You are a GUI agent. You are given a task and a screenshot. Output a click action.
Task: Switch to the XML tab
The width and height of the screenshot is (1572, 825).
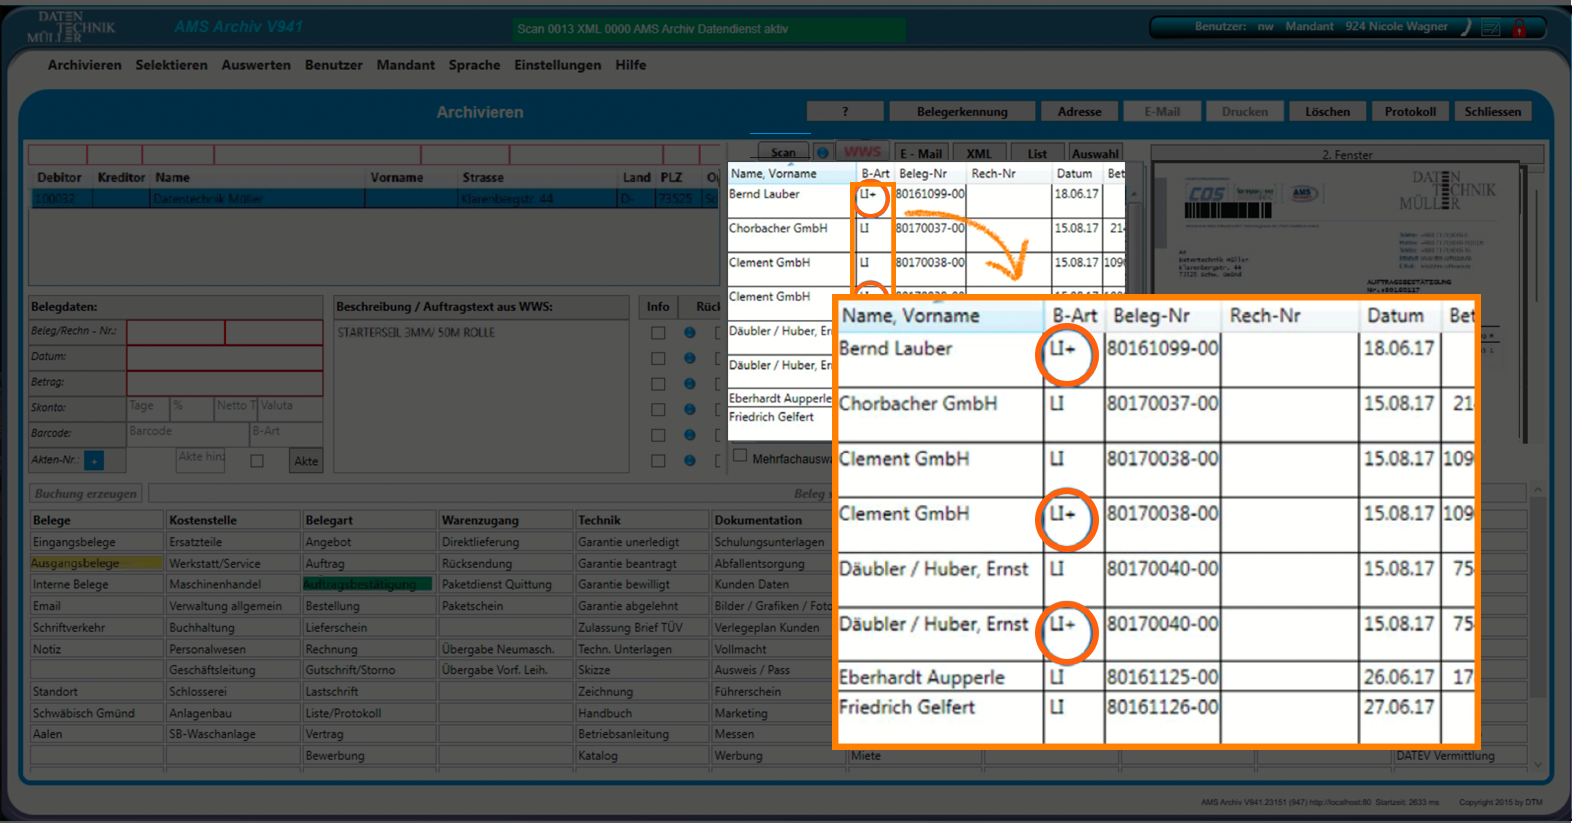click(x=978, y=154)
